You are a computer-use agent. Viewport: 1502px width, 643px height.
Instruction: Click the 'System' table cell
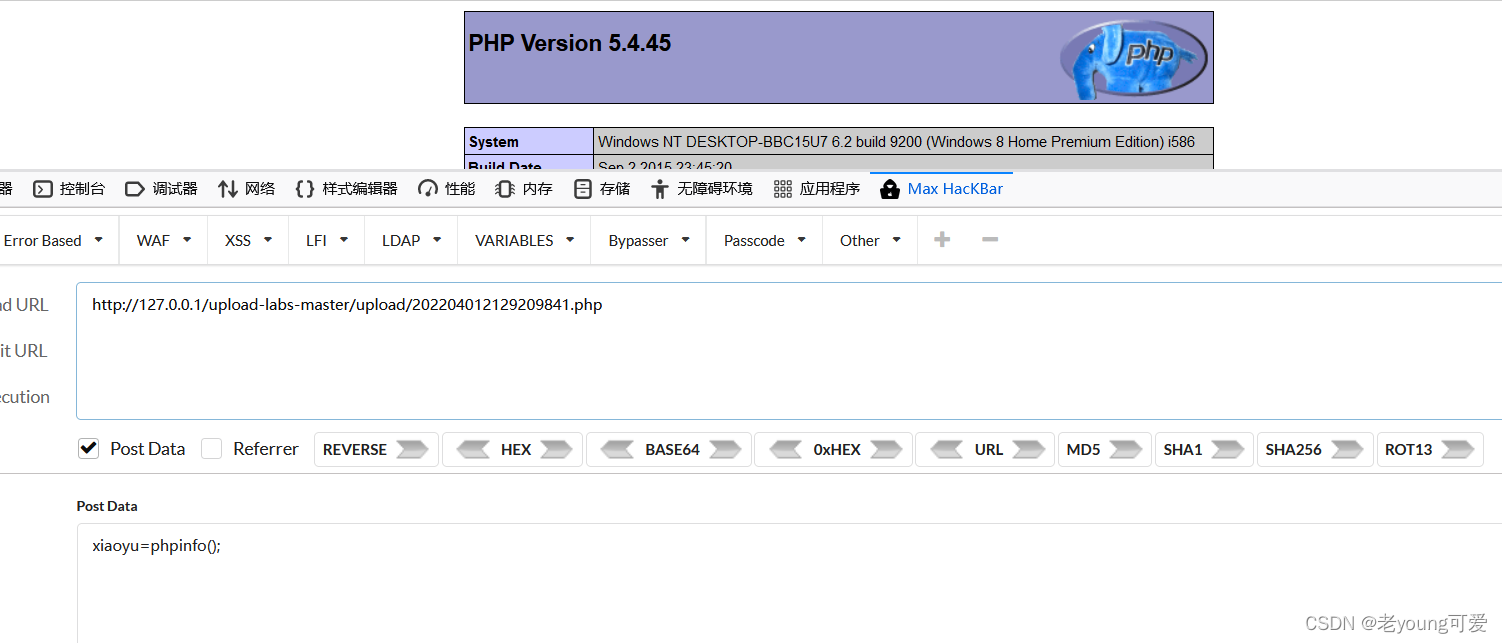pos(529,141)
